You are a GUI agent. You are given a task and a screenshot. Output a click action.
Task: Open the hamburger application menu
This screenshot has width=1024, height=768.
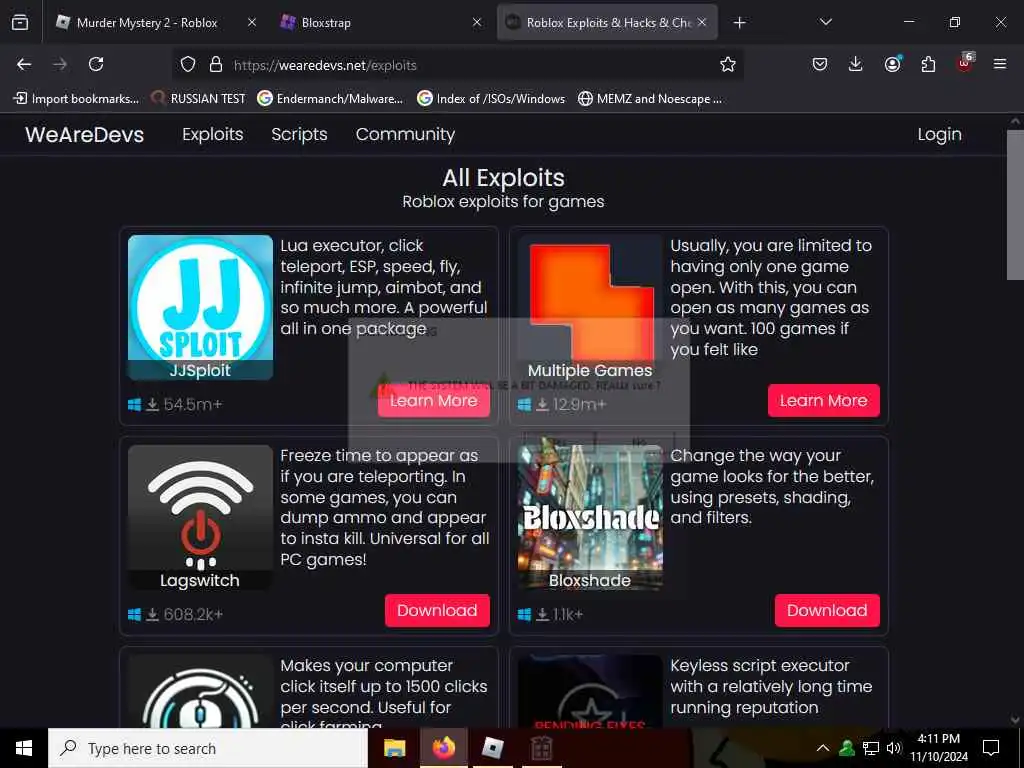[x=1000, y=64]
